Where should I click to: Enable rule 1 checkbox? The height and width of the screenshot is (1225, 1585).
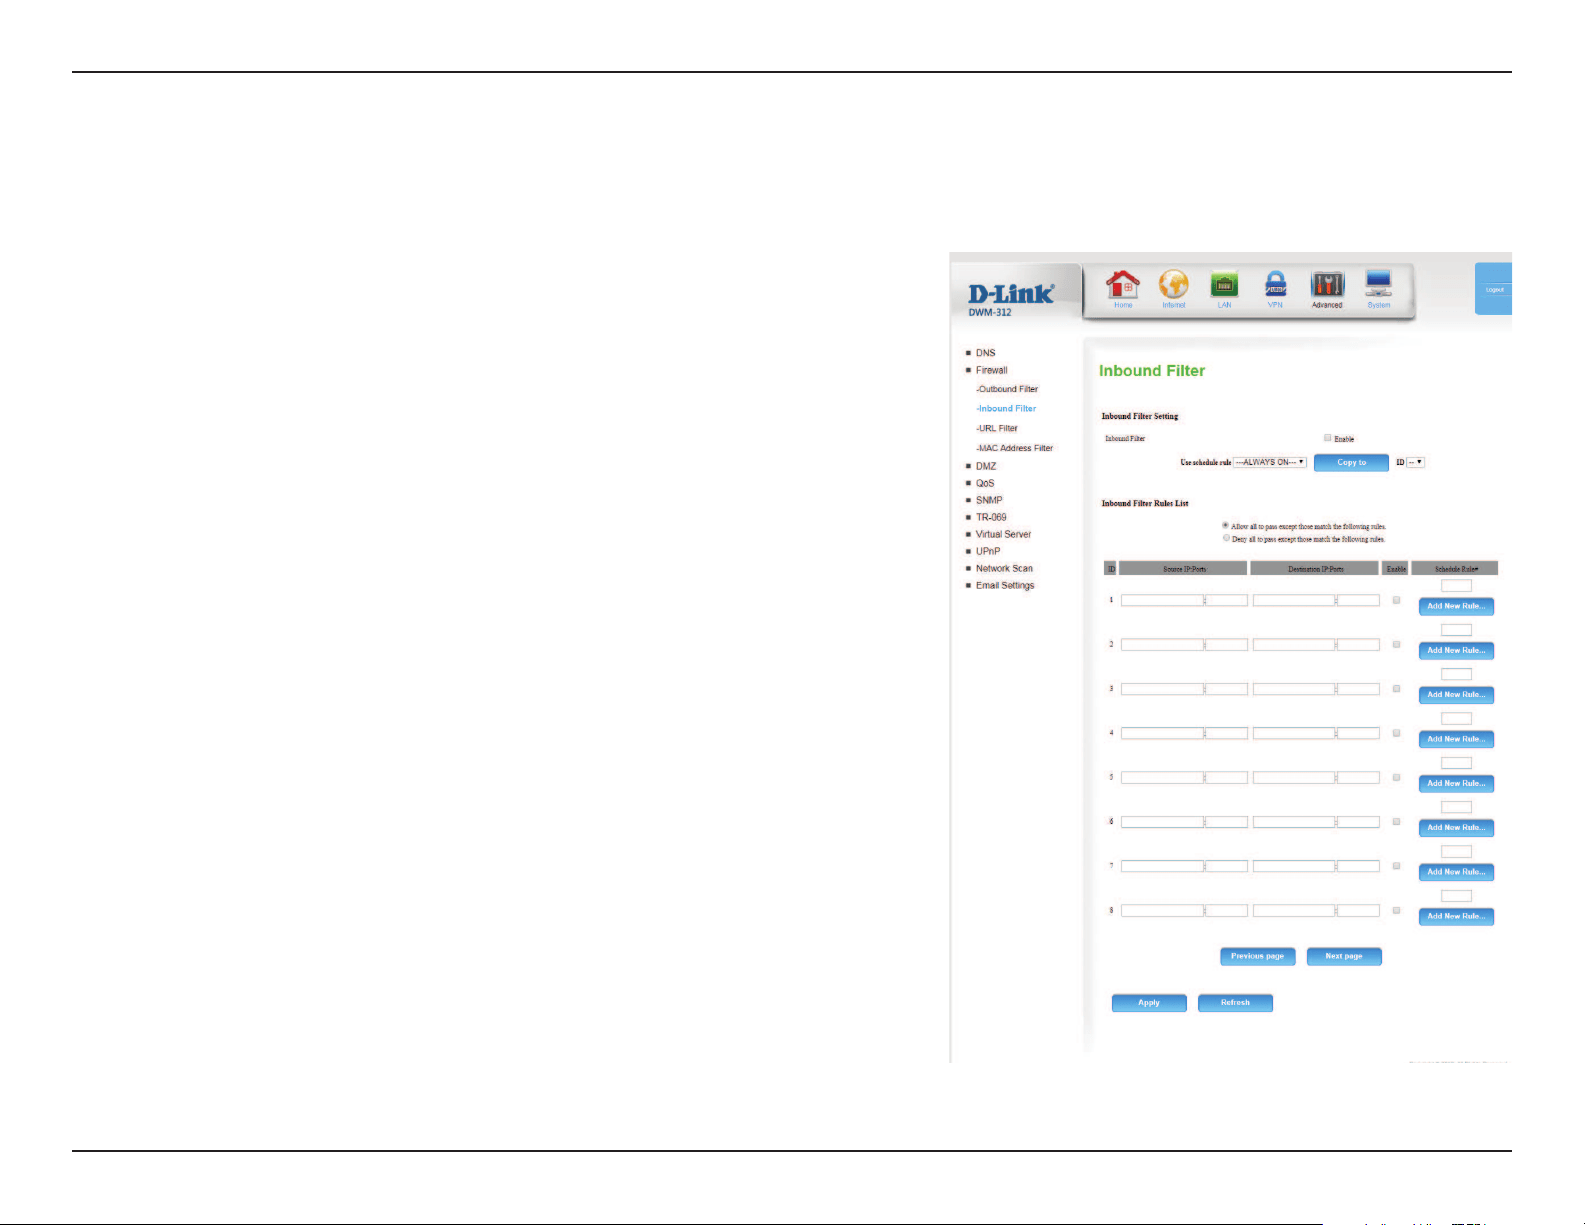point(1396,601)
